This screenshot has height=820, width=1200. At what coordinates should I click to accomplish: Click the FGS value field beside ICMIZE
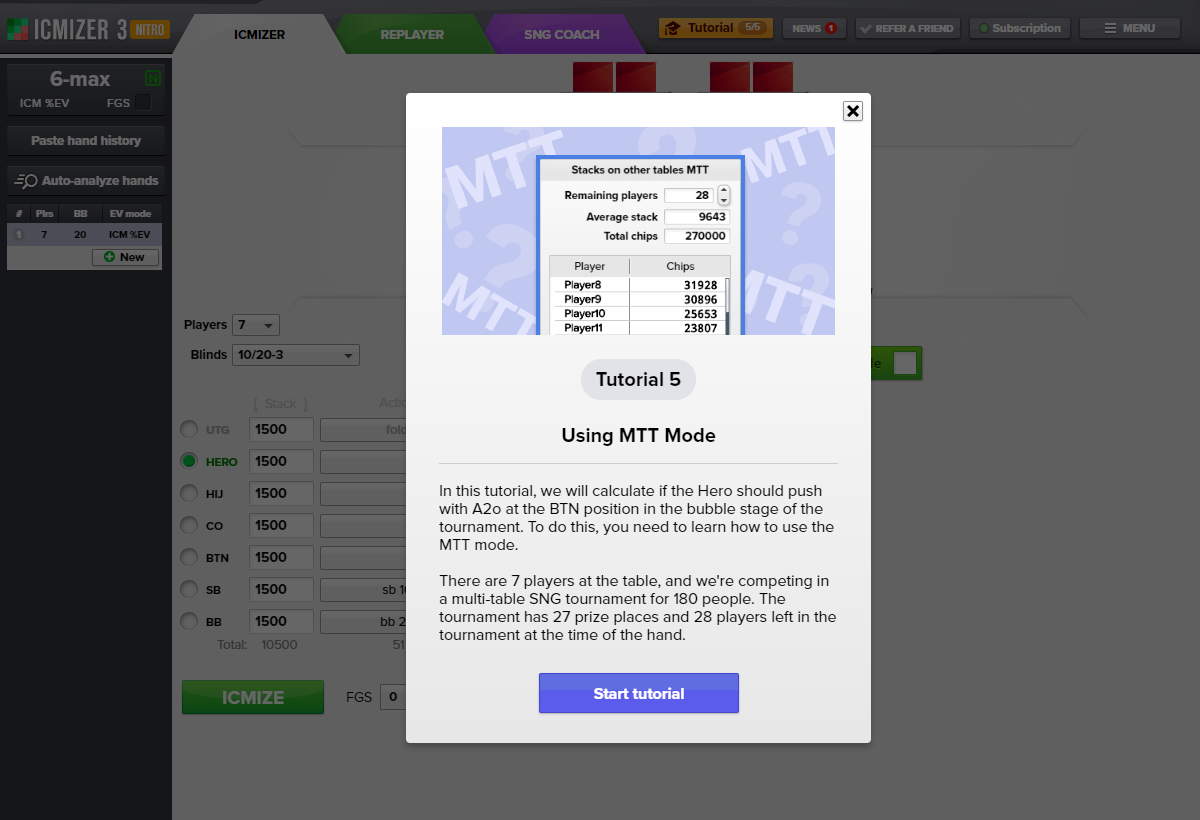[x=393, y=697]
